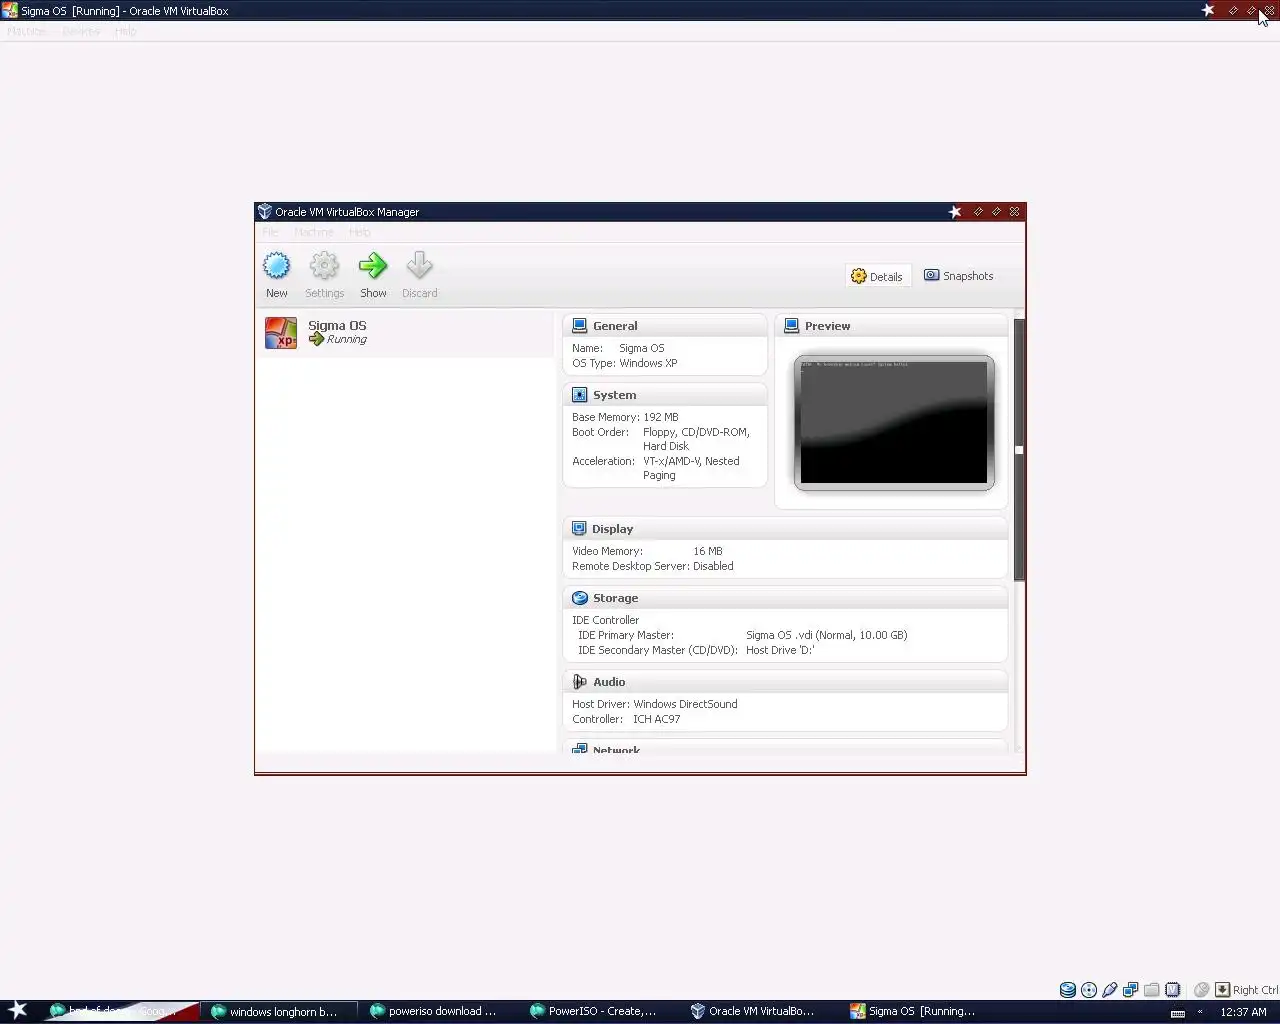1280x1024 pixels.
Task: Click the keyboard icon in system tray
Action: [x=1178, y=1013]
